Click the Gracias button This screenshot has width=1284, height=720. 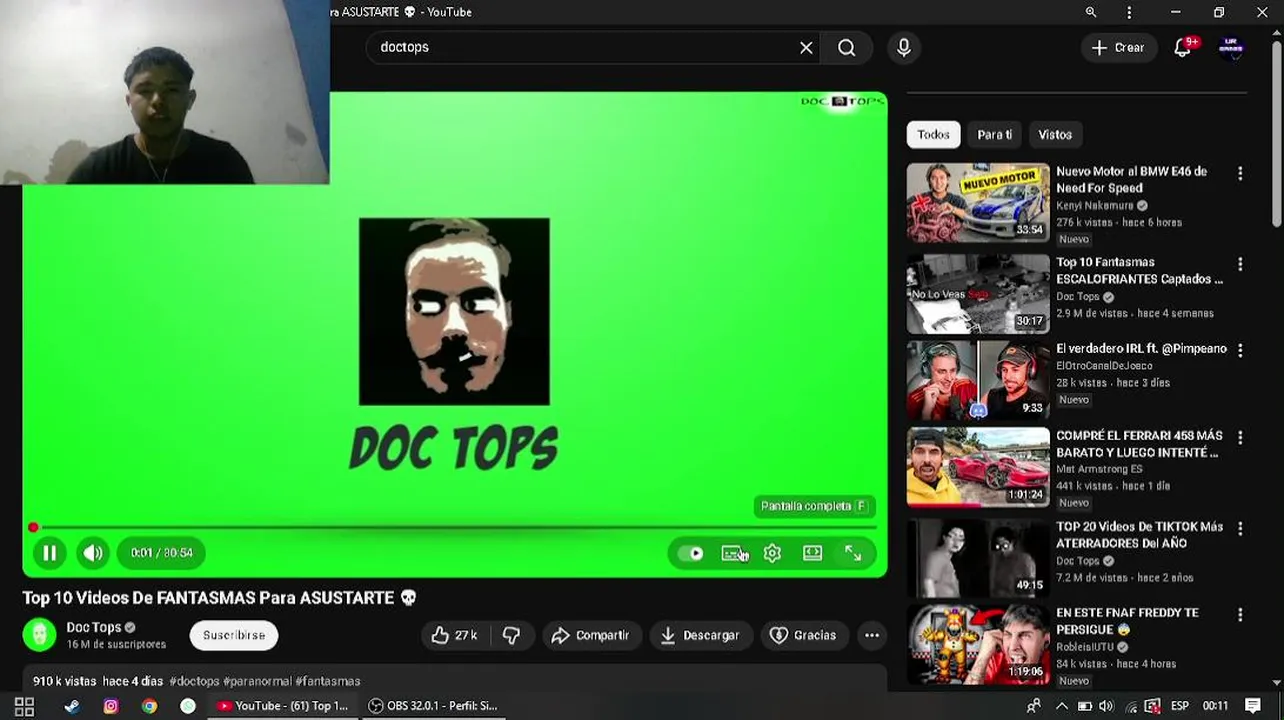(x=803, y=635)
